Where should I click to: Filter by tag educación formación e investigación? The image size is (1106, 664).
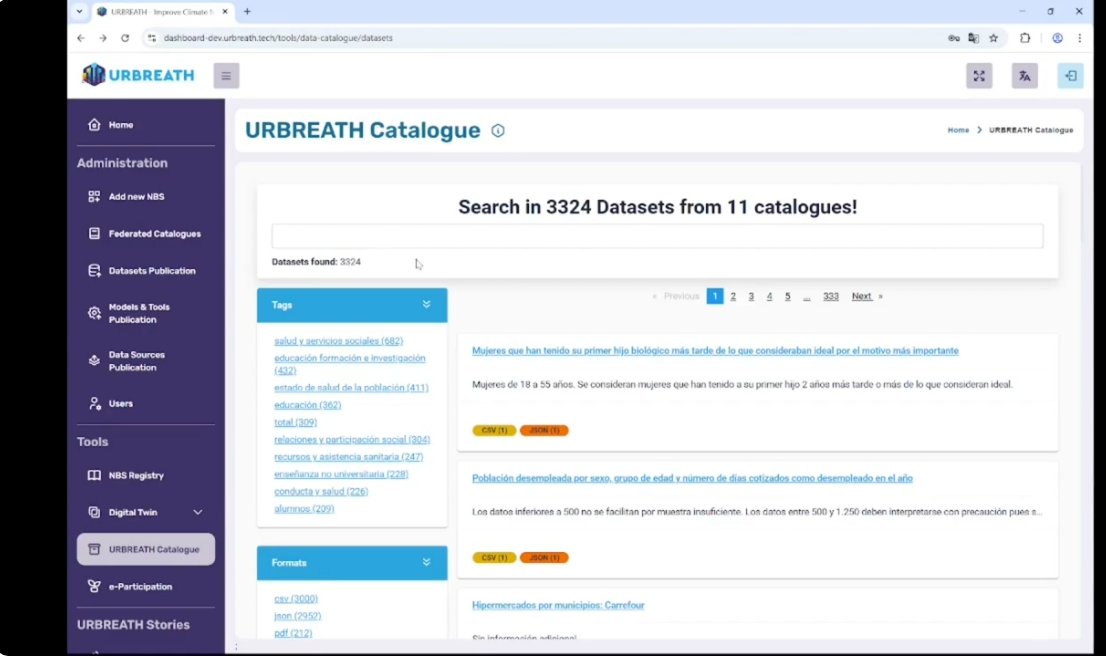pyautogui.click(x=350, y=364)
